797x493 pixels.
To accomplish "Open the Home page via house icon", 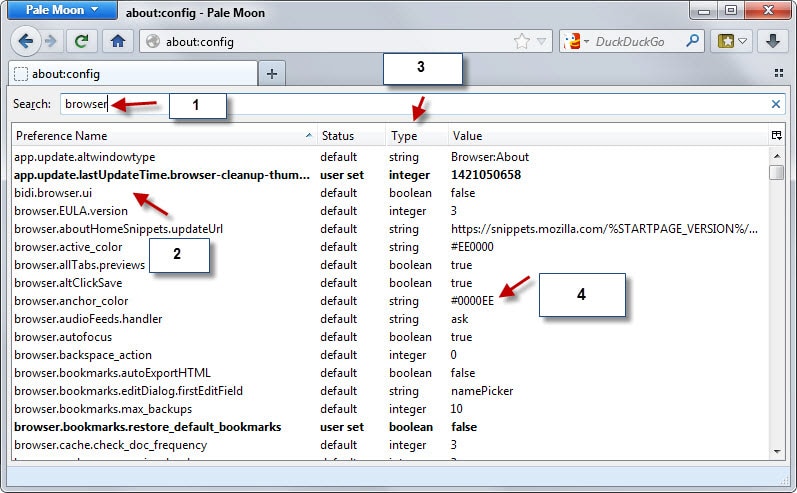I will [118, 41].
